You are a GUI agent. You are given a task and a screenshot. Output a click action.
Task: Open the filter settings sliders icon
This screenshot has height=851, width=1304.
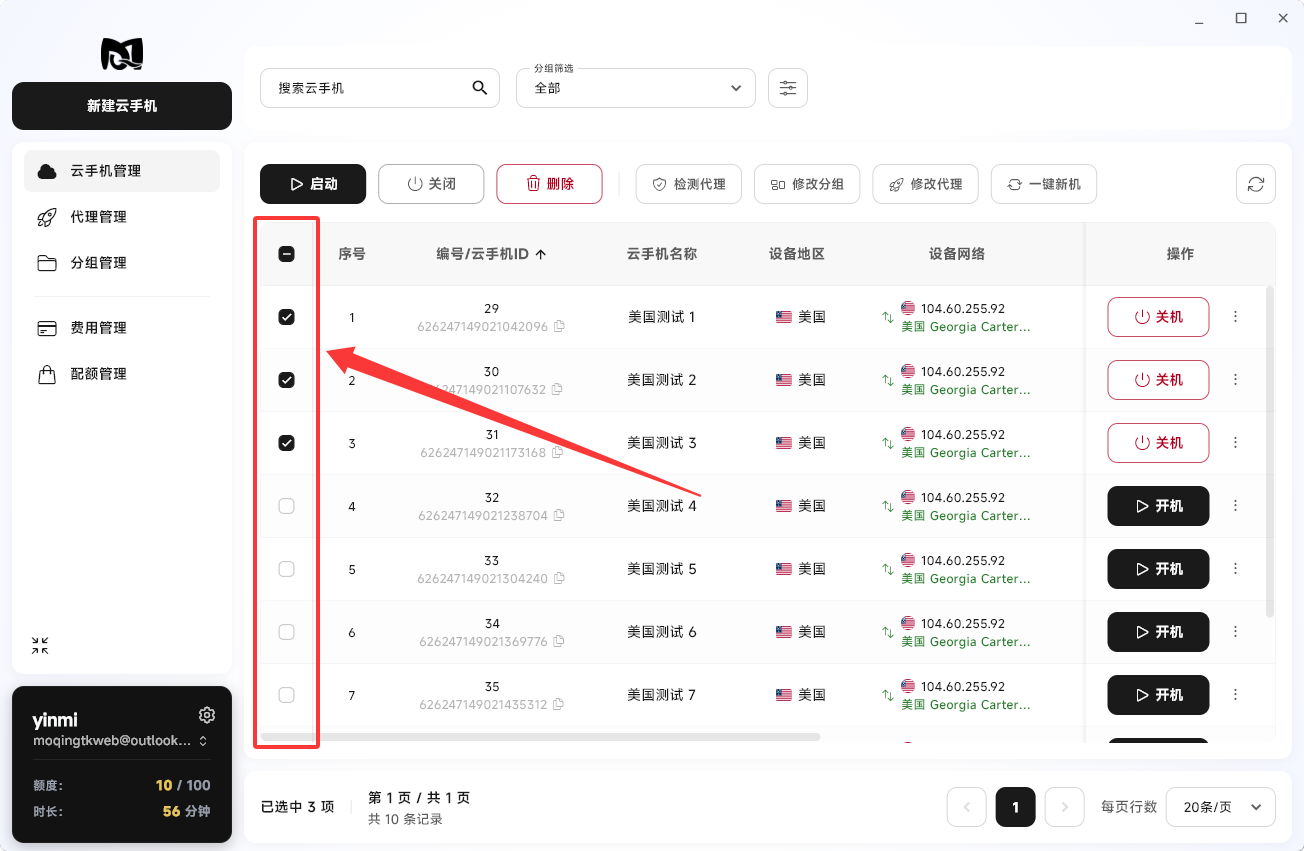tap(788, 88)
